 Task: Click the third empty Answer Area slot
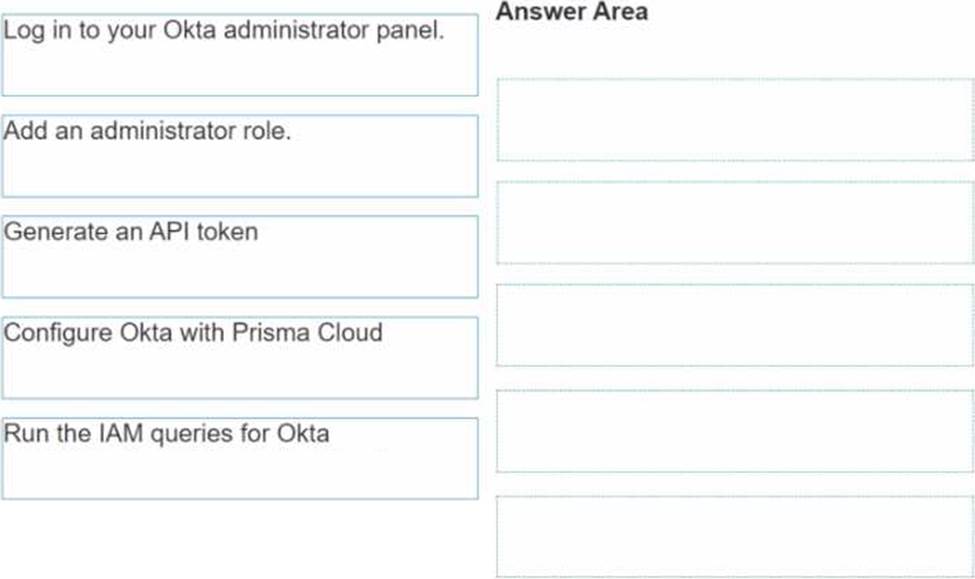(x=735, y=325)
